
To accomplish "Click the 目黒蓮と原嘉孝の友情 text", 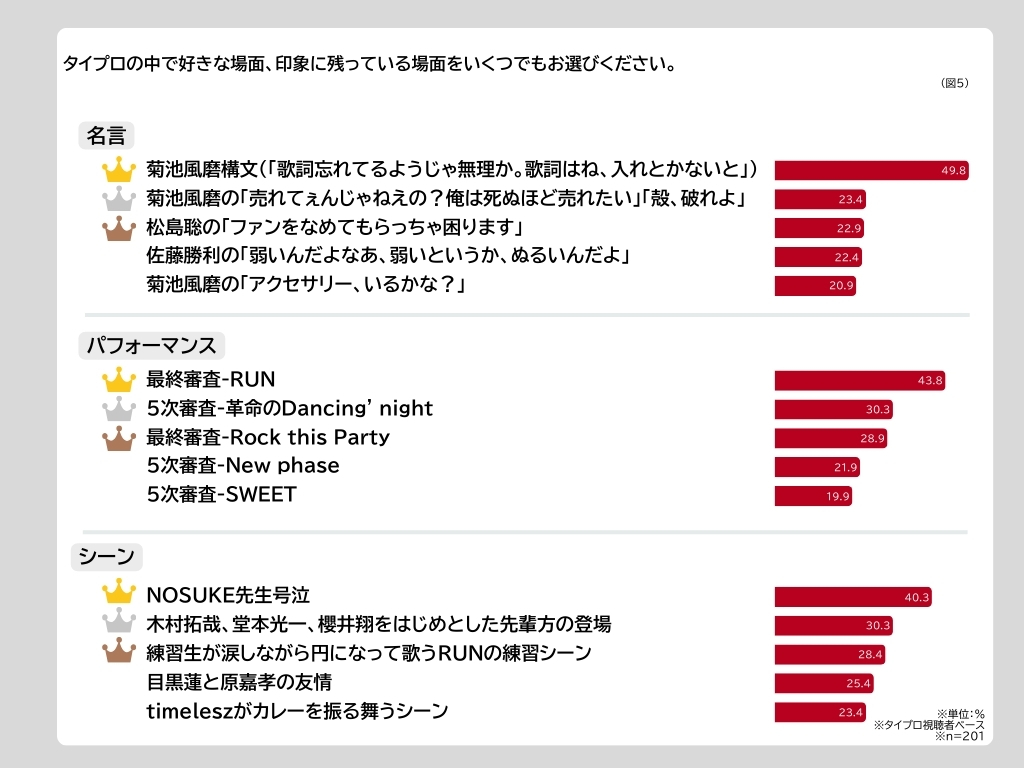I will pos(239,682).
